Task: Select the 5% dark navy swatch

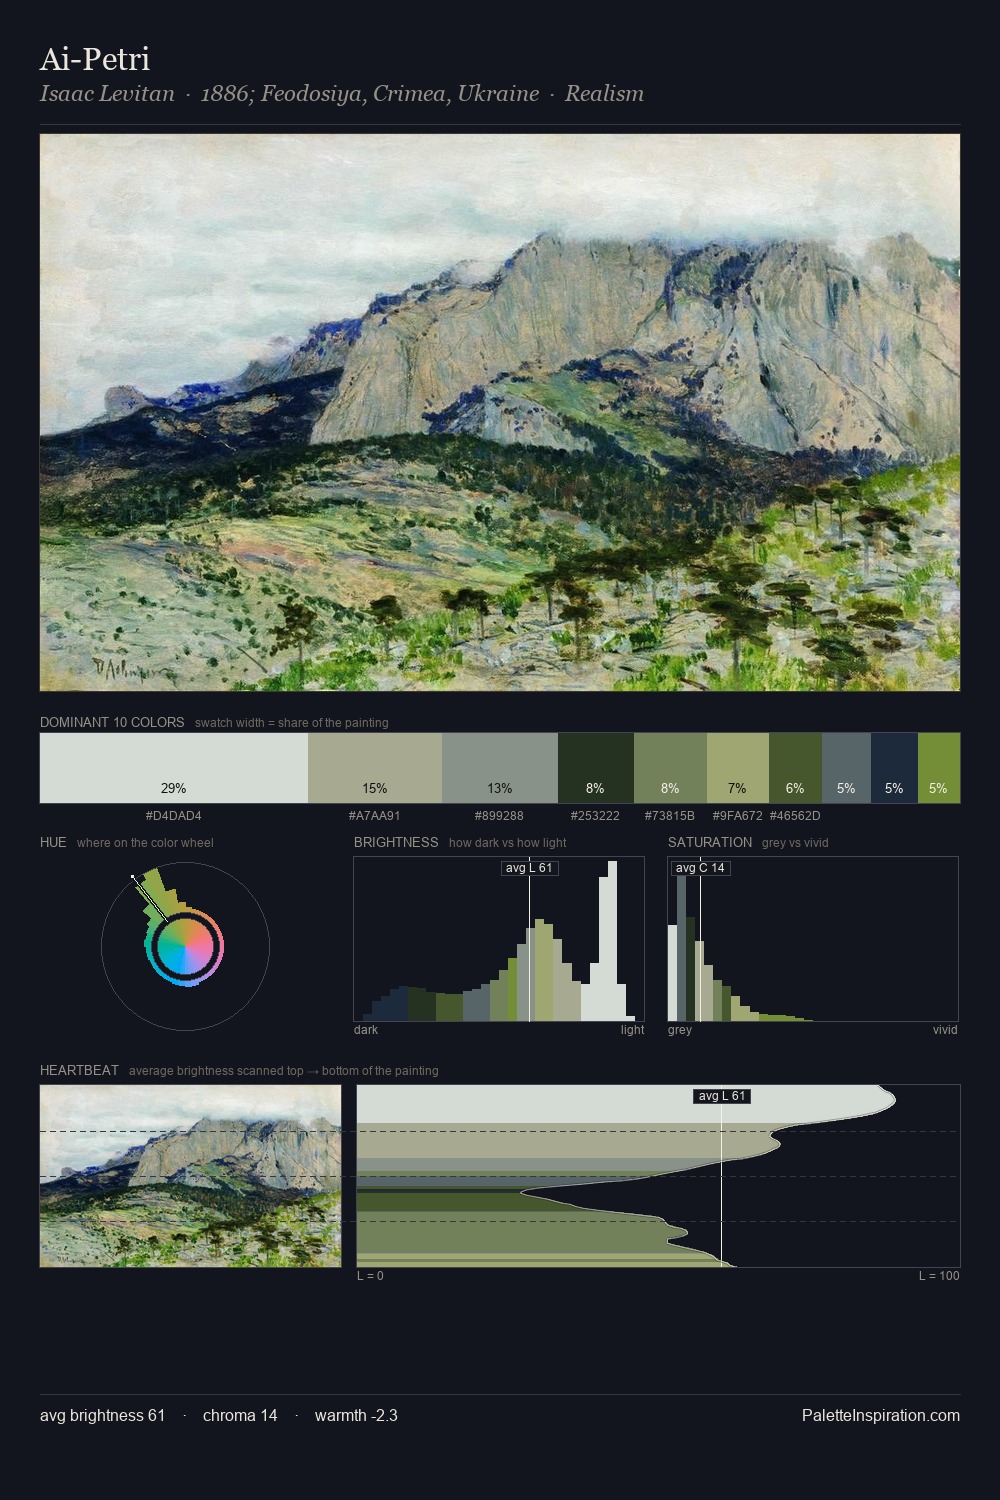Action: pyautogui.click(x=894, y=768)
